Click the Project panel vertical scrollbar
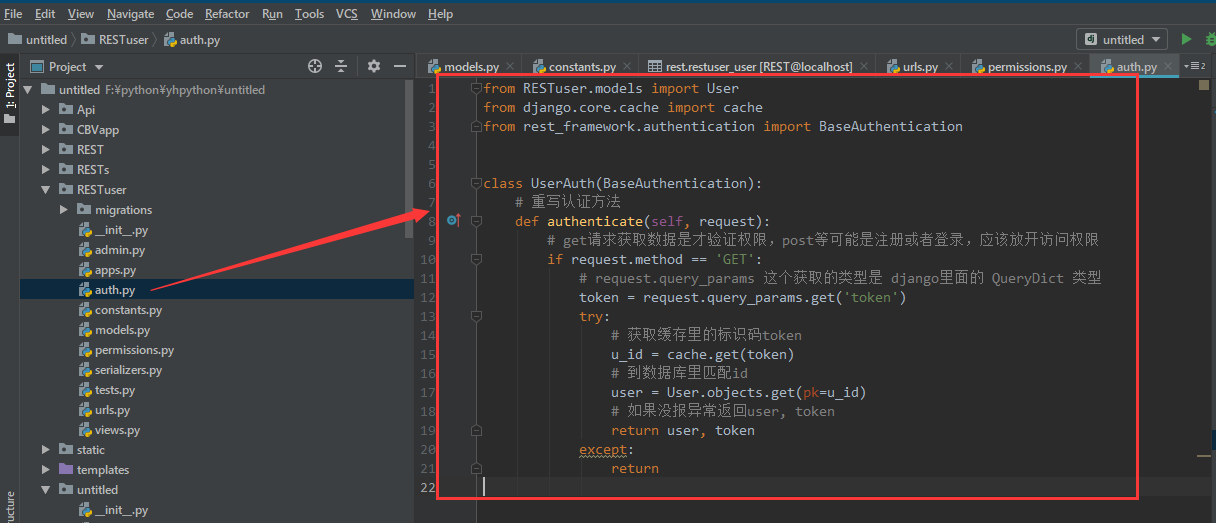 [409, 160]
